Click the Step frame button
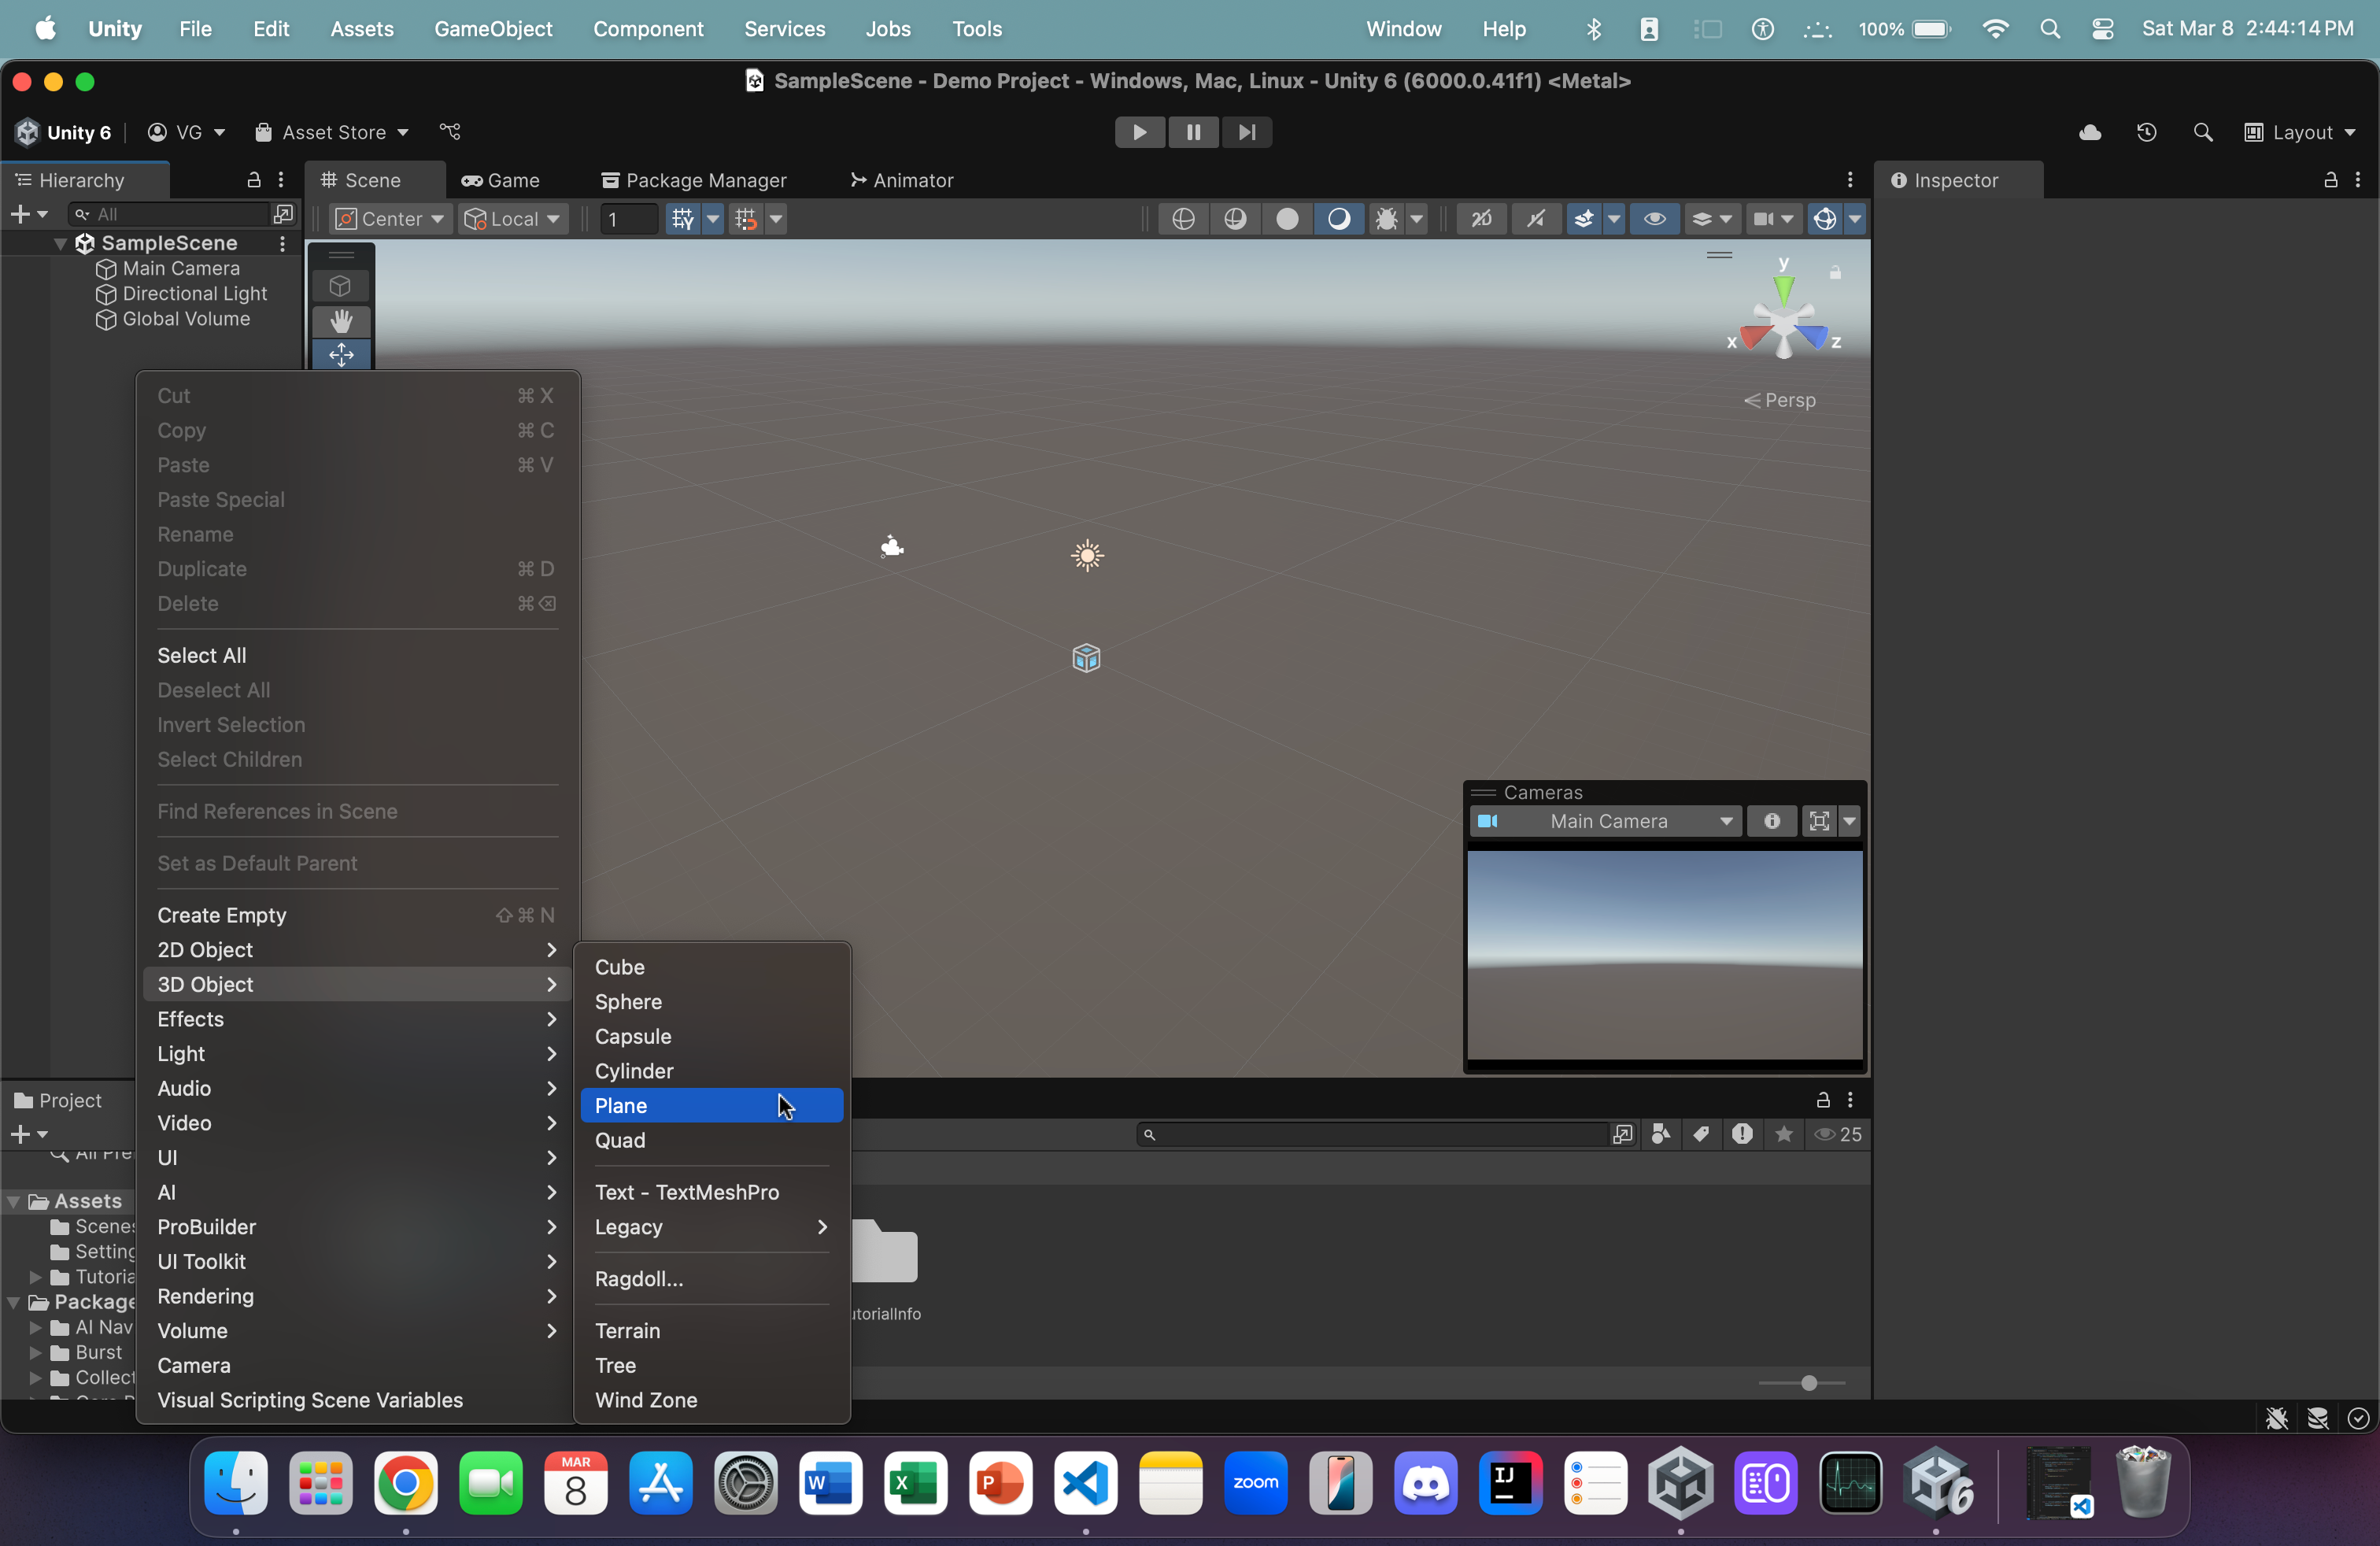Image resolution: width=2380 pixels, height=1546 pixels. coord(1246,132)
